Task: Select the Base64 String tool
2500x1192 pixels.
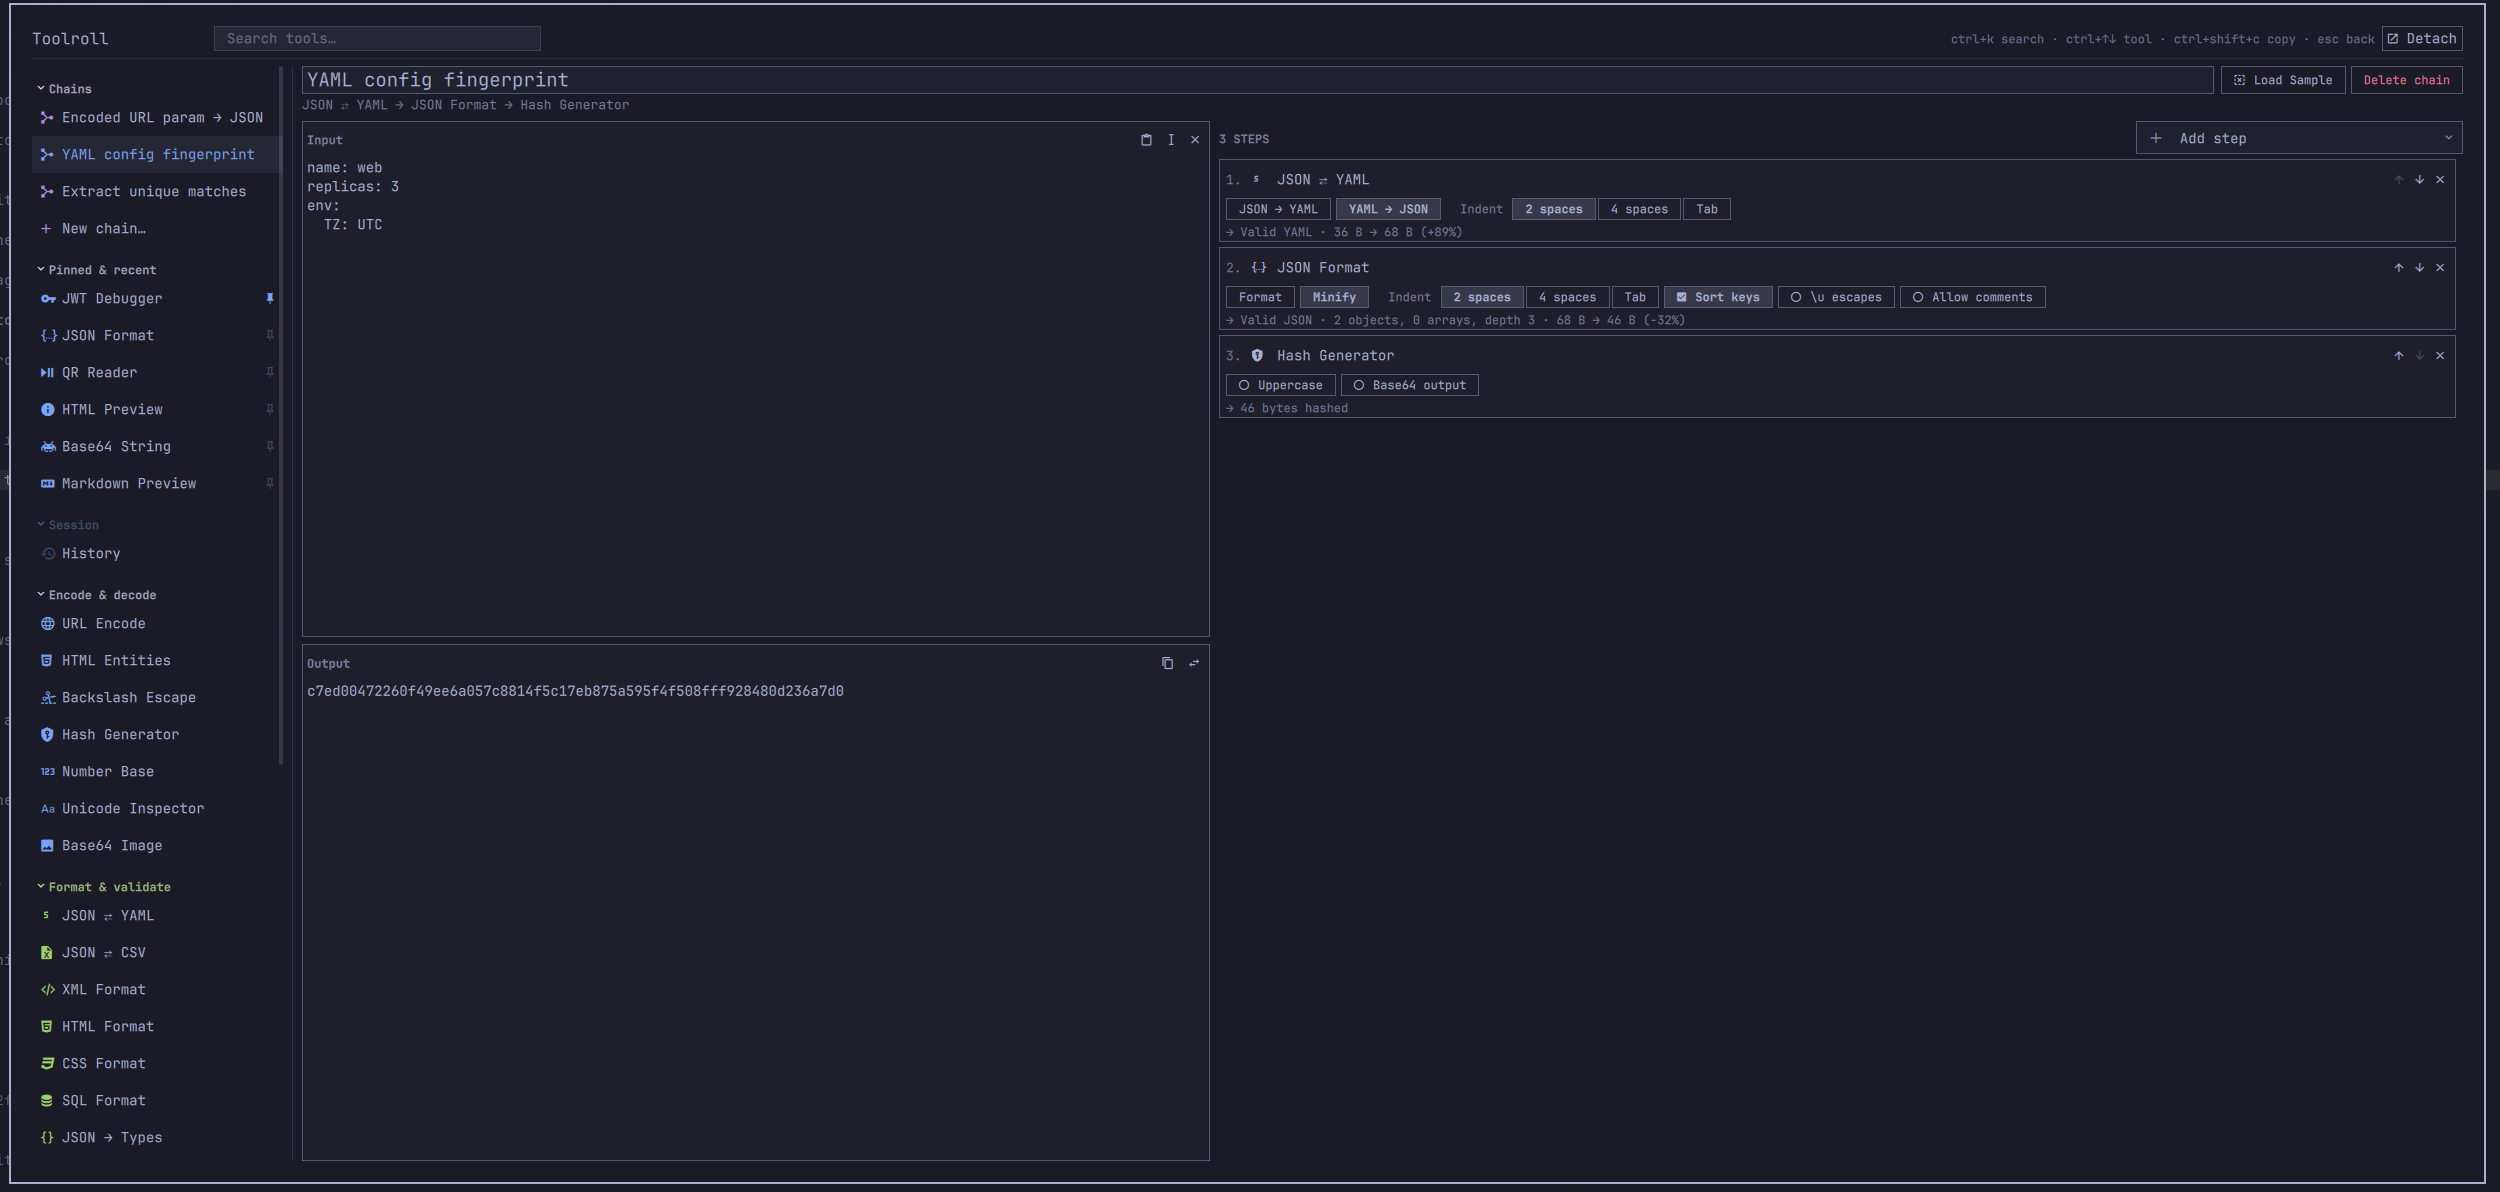Action: [155, 447]
